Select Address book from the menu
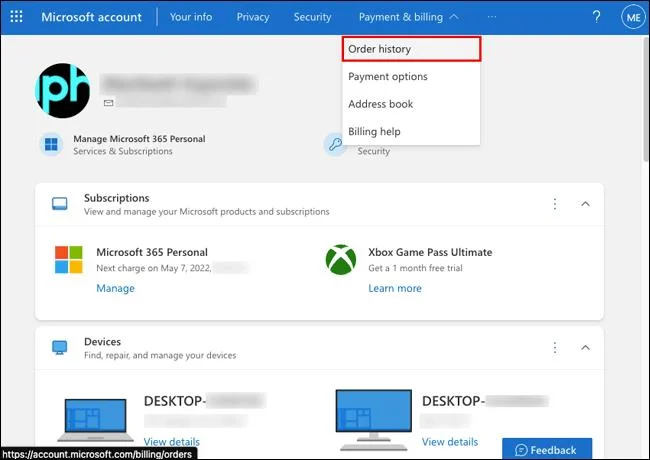 point(411,104)
